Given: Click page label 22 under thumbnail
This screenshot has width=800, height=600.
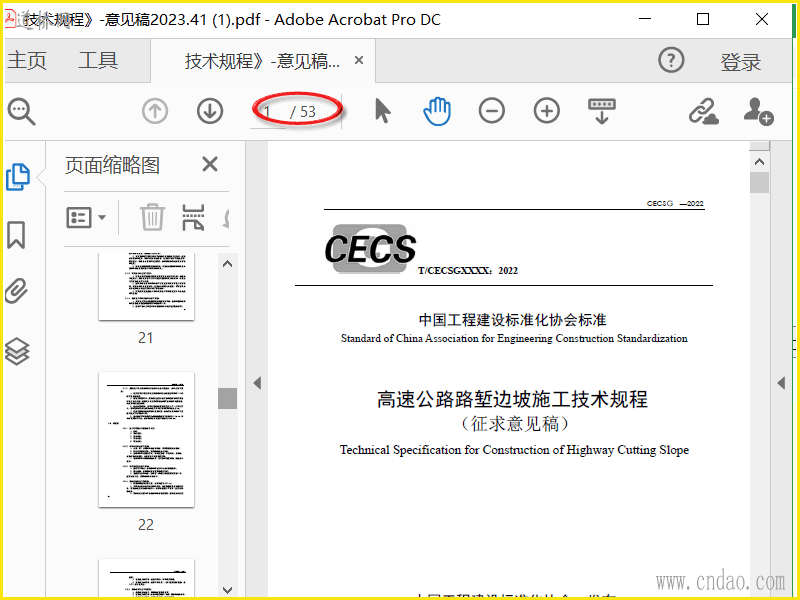Looking at the screenshot, I should point(146,525).
